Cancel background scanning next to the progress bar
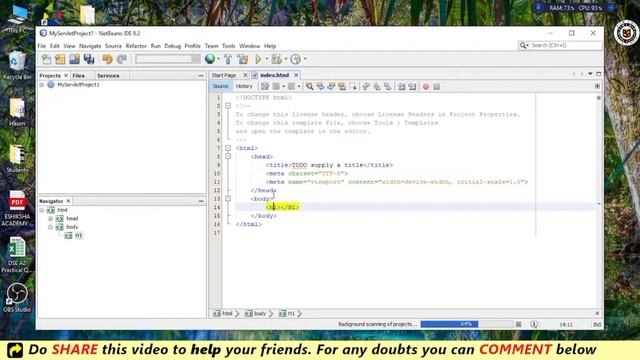This screenshot has height=360, width=640. tap(518, 324)
